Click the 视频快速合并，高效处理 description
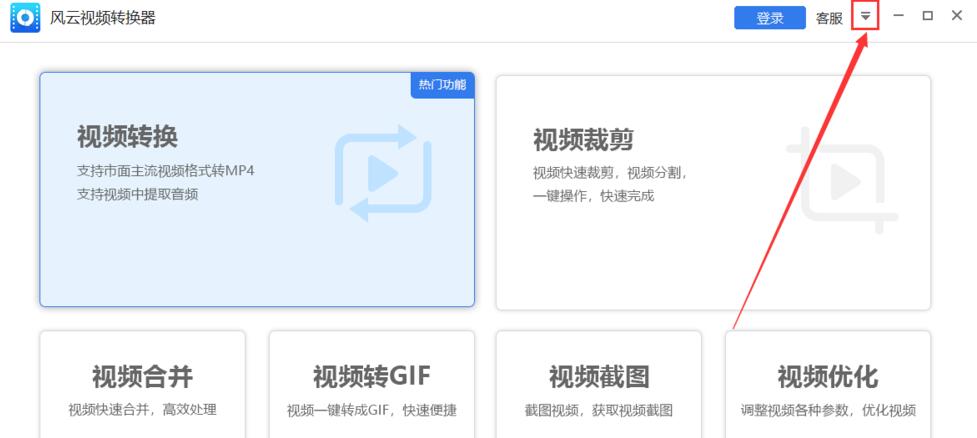 click(x=142, y=409)
